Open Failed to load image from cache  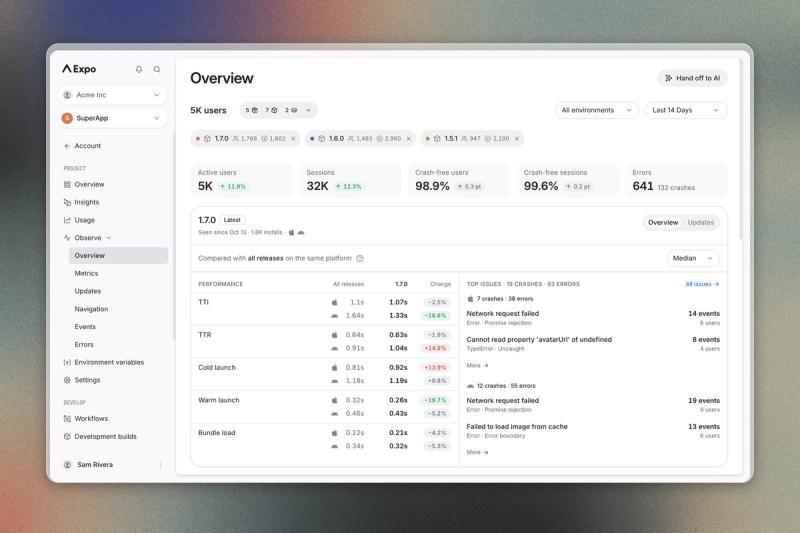(593, 431)
